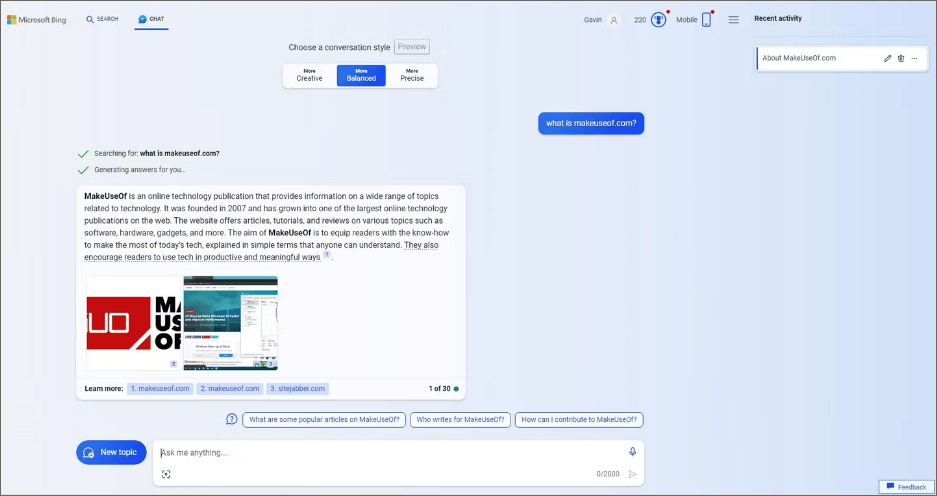This screenshot has width=937, height=496.
Task: Open more options for About MakeUseOf.com chat
Action: coord(914,59)
